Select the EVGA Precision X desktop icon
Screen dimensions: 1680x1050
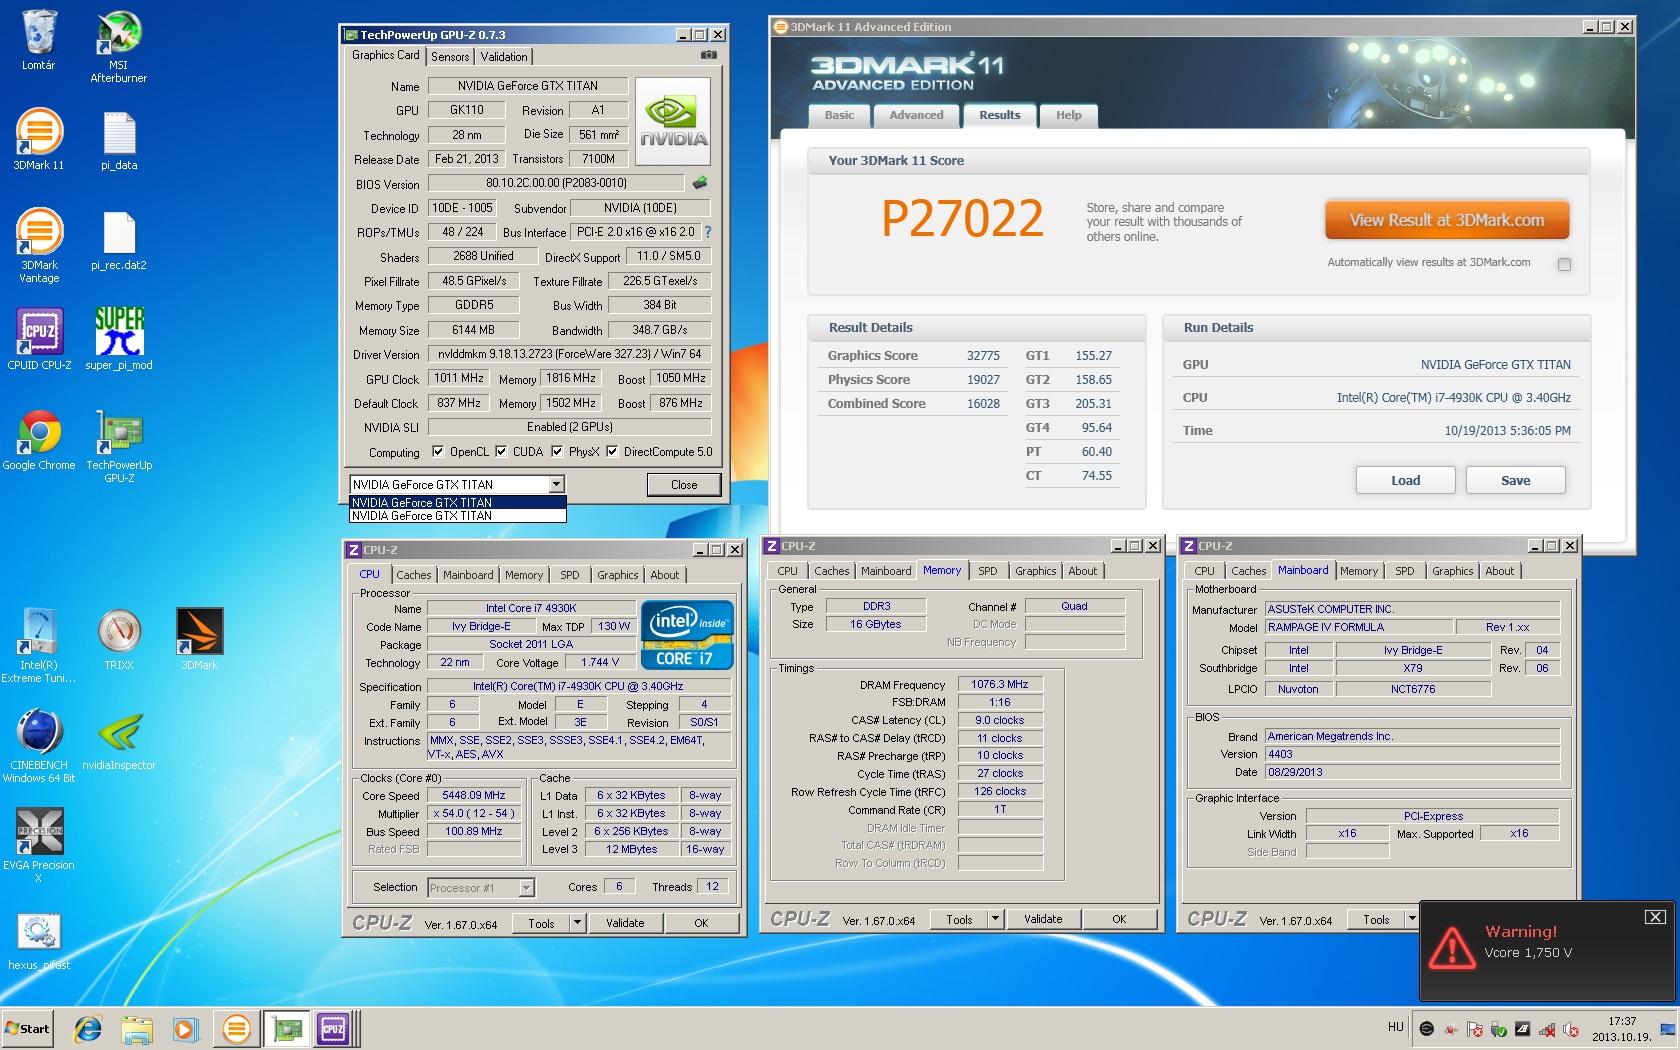39,847
